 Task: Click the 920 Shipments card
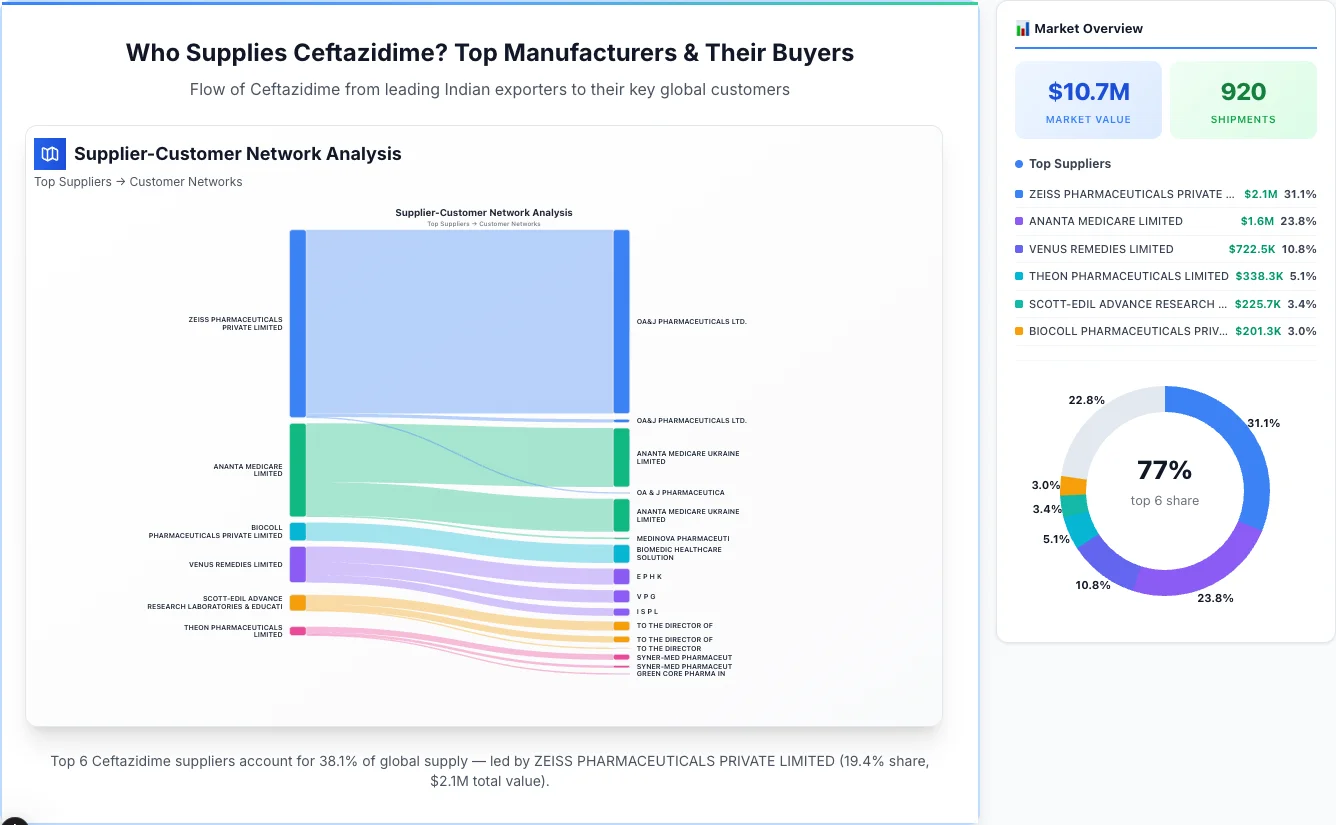[x=1243, y=99]
